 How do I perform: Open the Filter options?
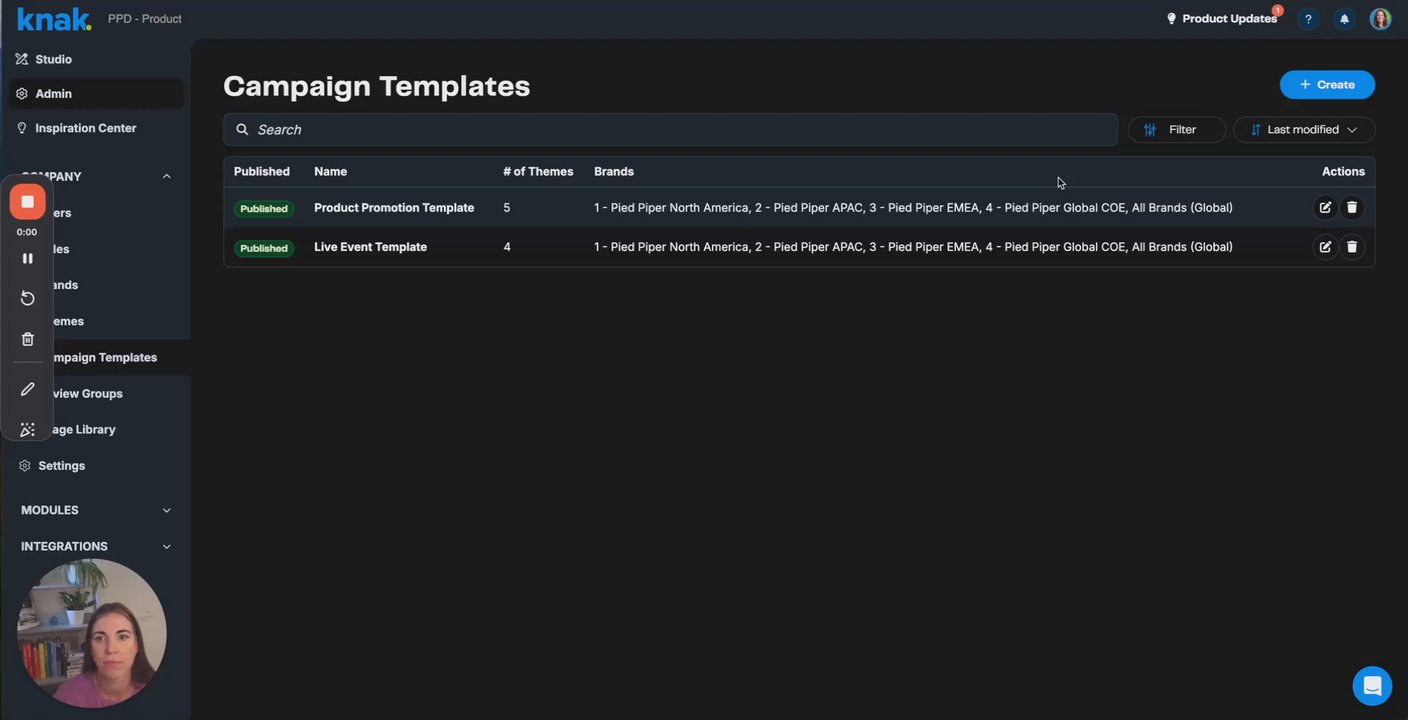tap(1176, 130)
